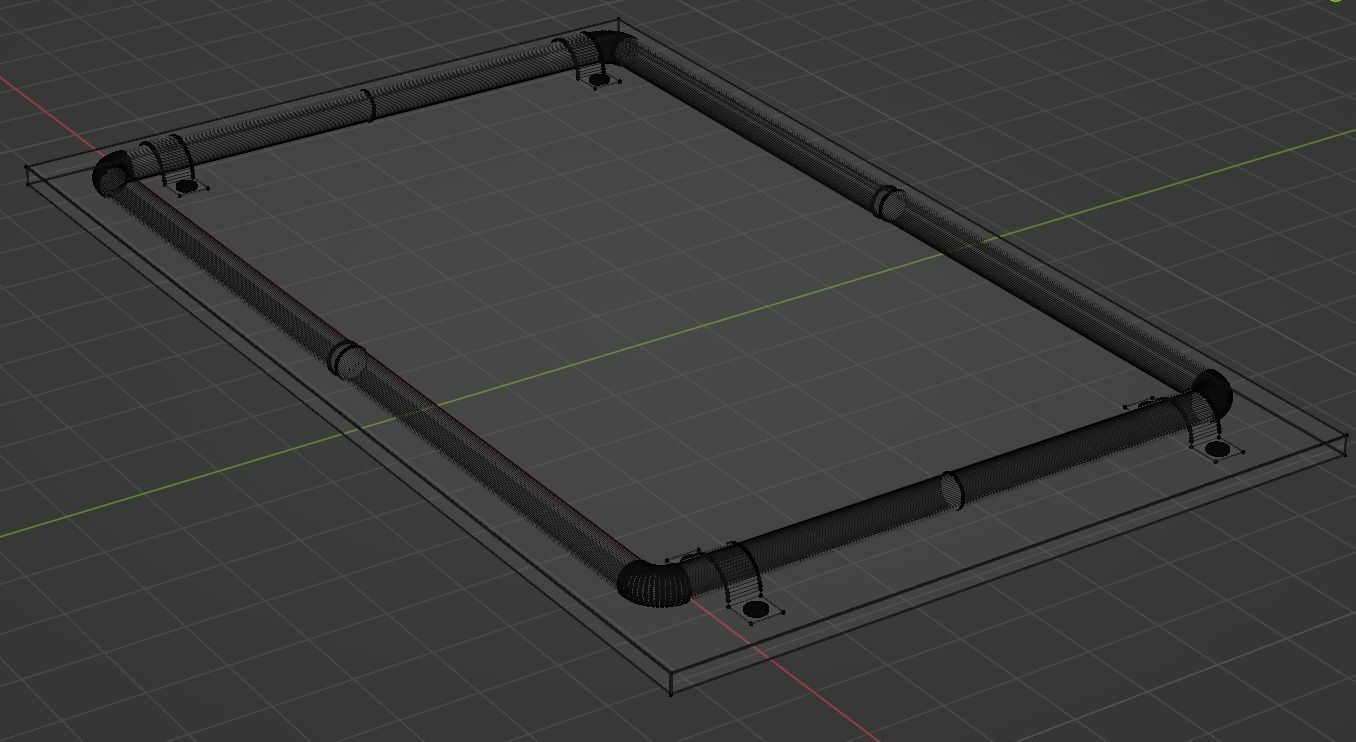This screenshot has height=742, width=1356.
Task: Select the coupling ring on the pipe along the red axis
Action: click(x=348, y=360)
